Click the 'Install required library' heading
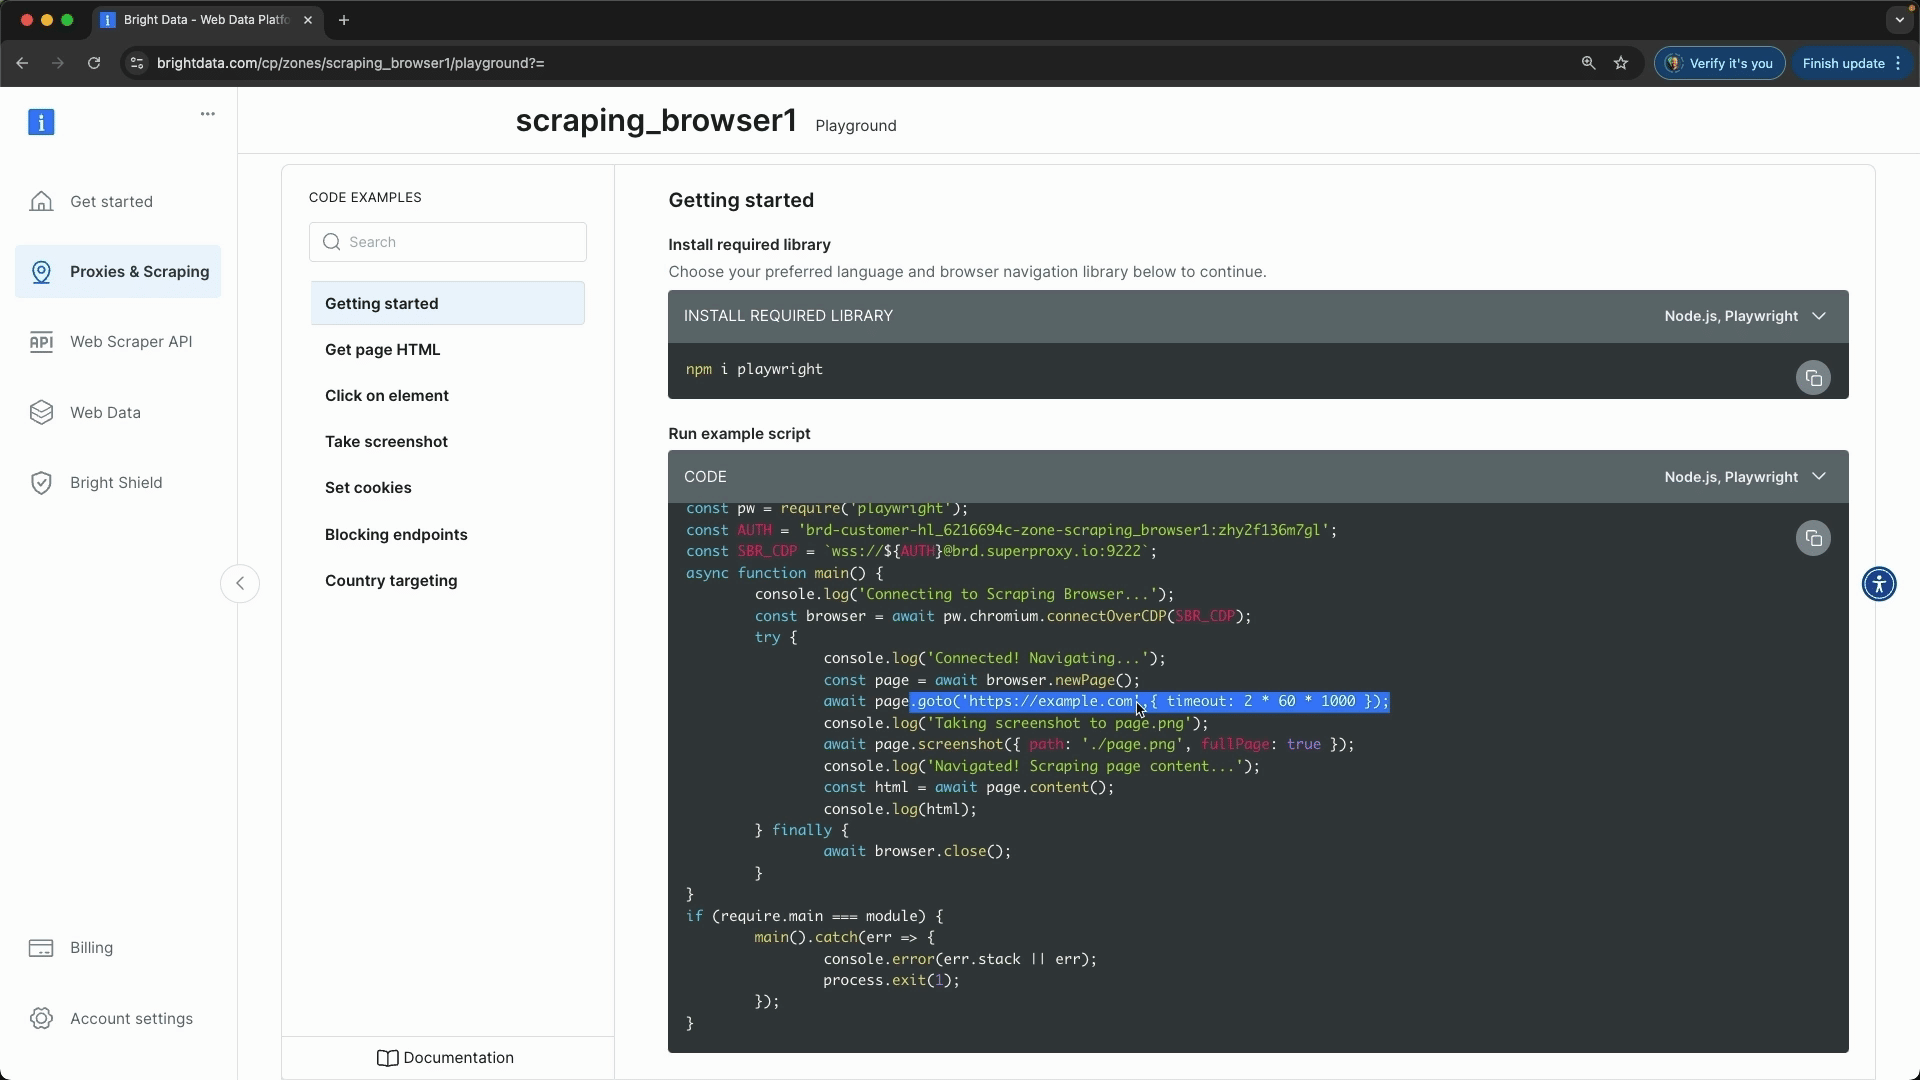 coord(749,245)
